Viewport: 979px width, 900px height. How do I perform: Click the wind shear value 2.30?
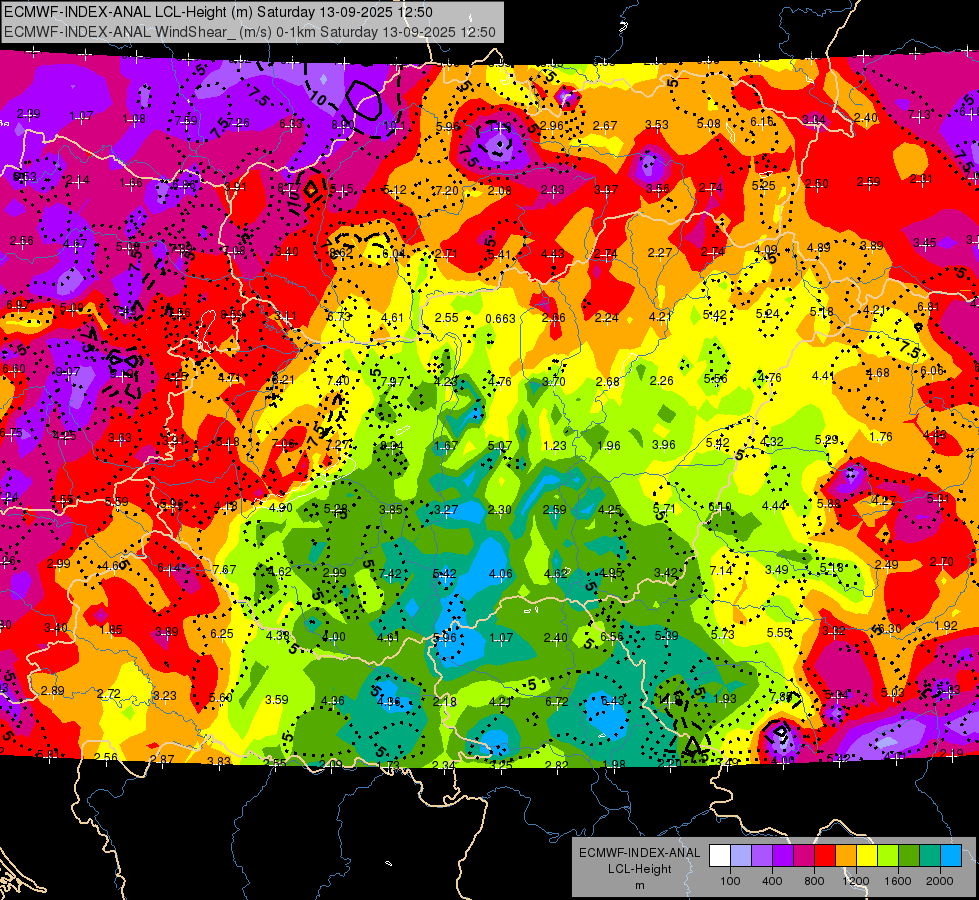499,510
